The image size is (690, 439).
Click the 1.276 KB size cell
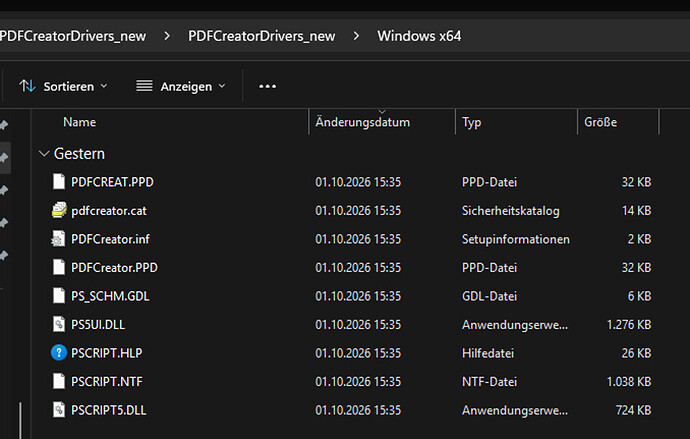pos(629,325)
